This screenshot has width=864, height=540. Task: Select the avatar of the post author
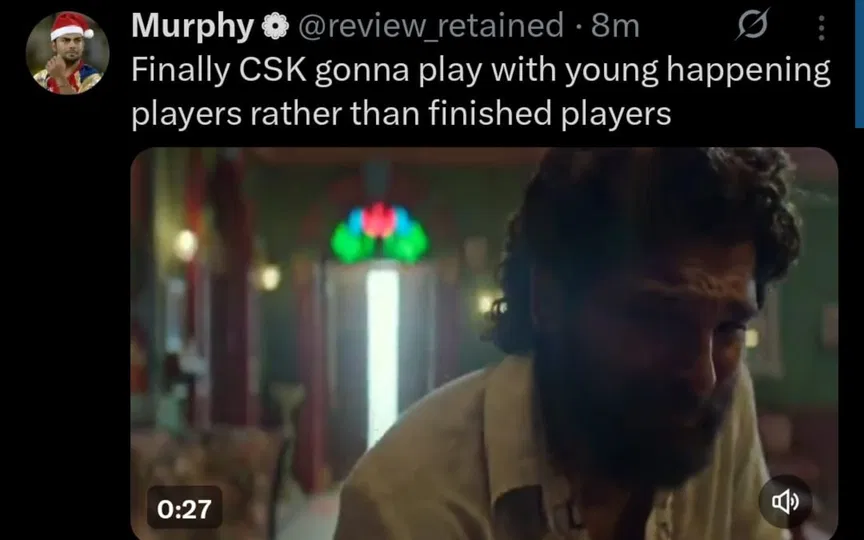tap(67, 53)
